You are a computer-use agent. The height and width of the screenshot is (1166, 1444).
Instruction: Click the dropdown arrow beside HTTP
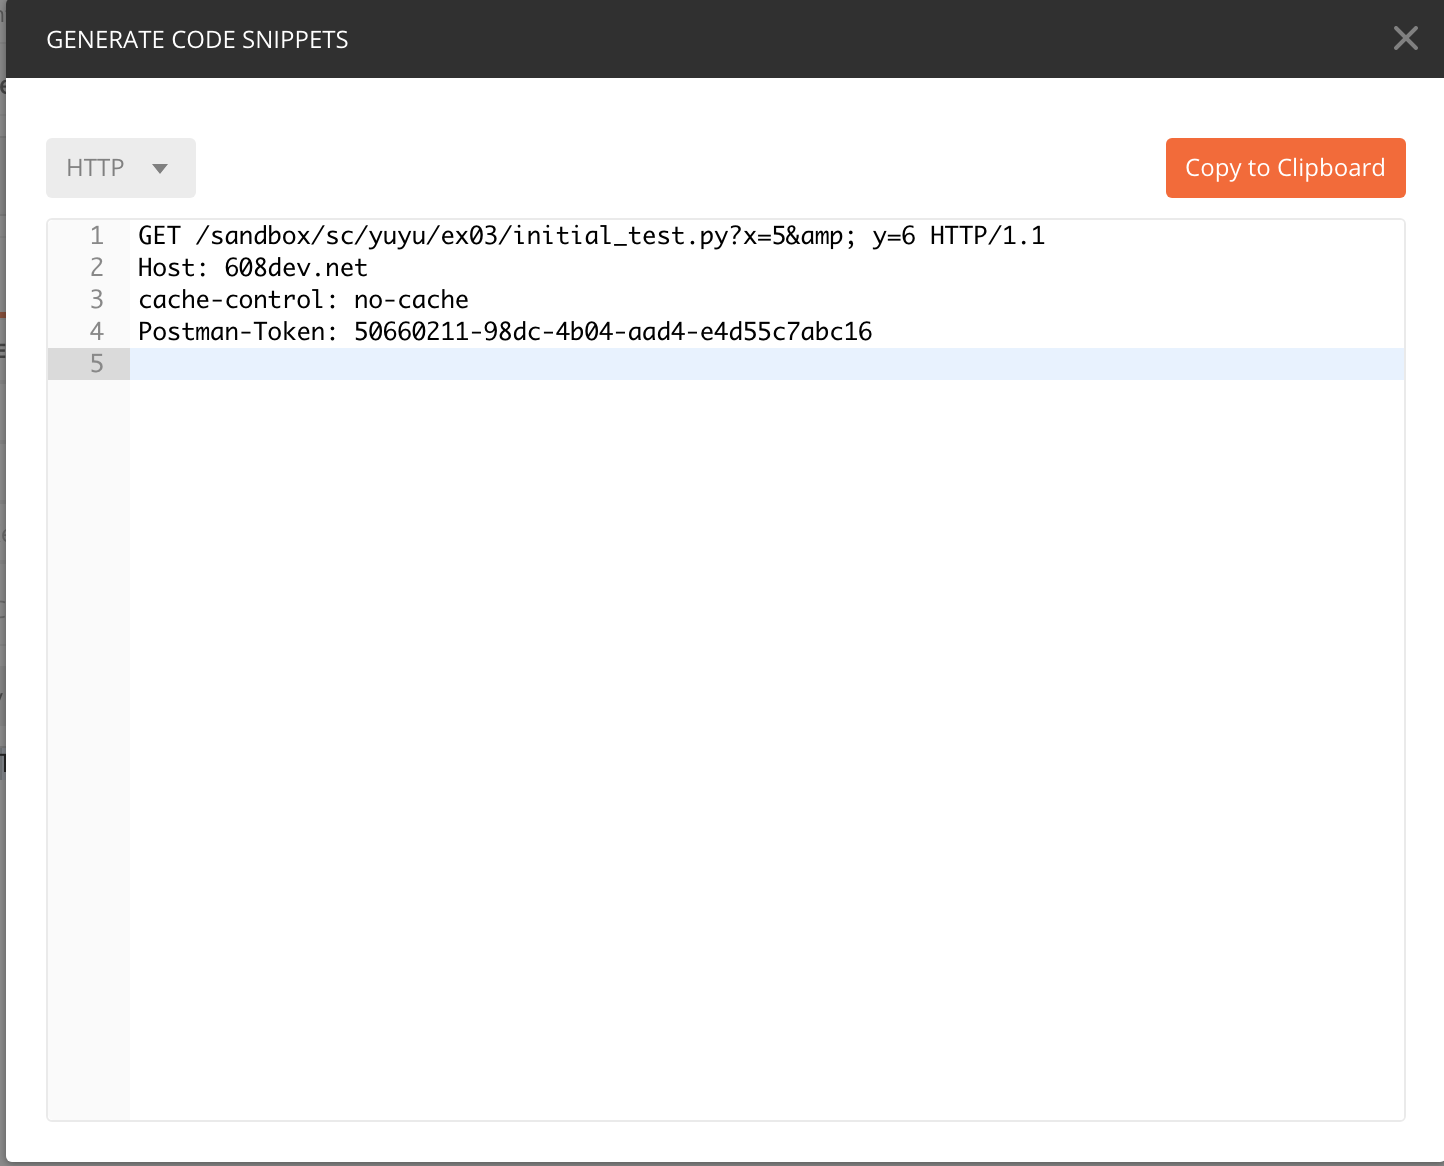click(160, 169)
